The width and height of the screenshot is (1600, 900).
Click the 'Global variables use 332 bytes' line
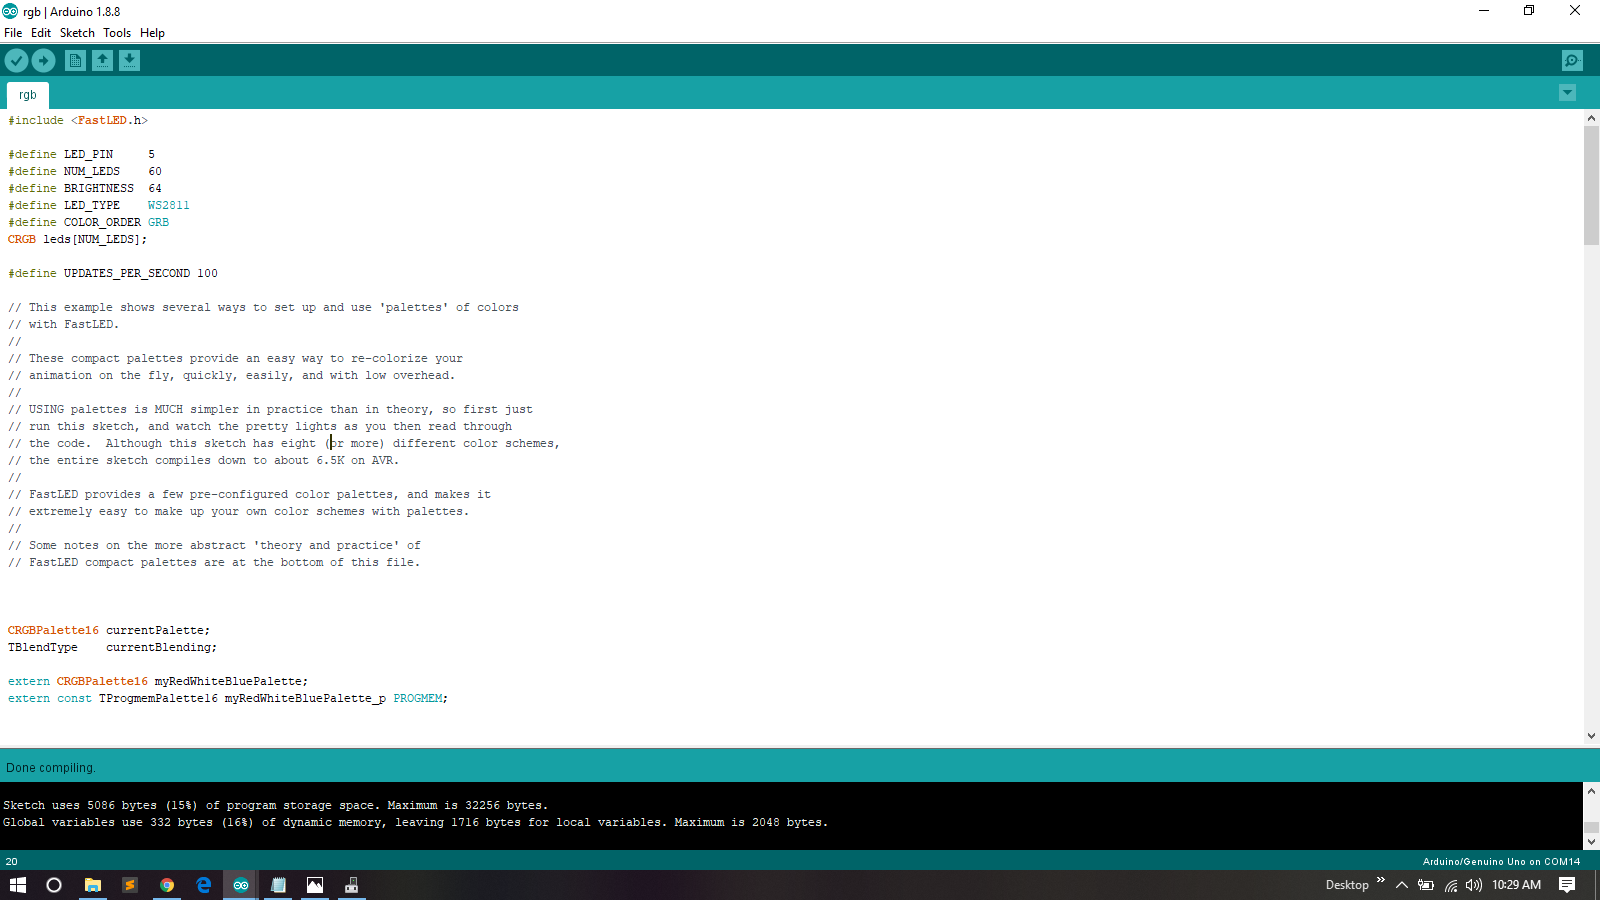[416, 823]
